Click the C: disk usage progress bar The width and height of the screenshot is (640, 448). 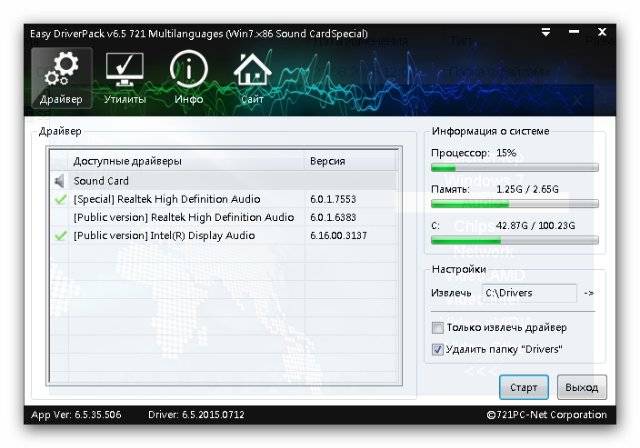point(515,240)
